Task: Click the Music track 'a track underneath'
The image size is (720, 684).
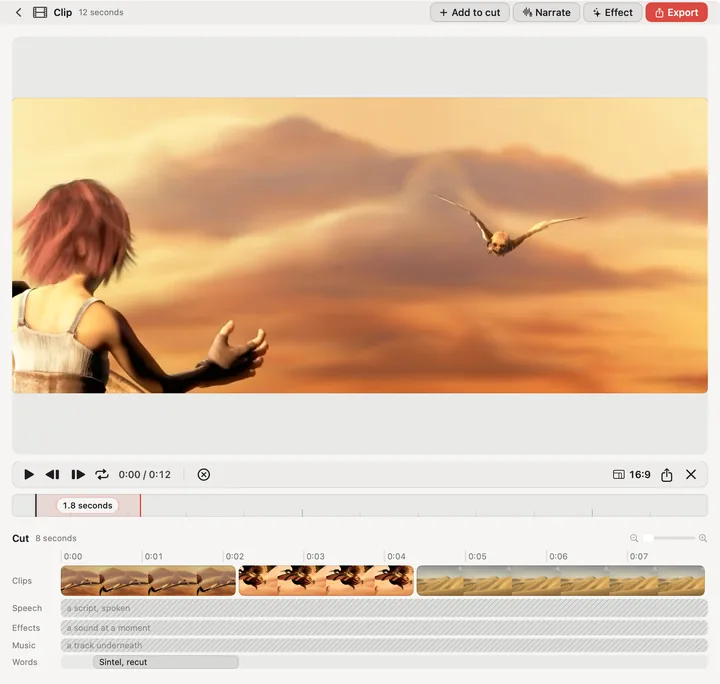Action: point(384,645)
